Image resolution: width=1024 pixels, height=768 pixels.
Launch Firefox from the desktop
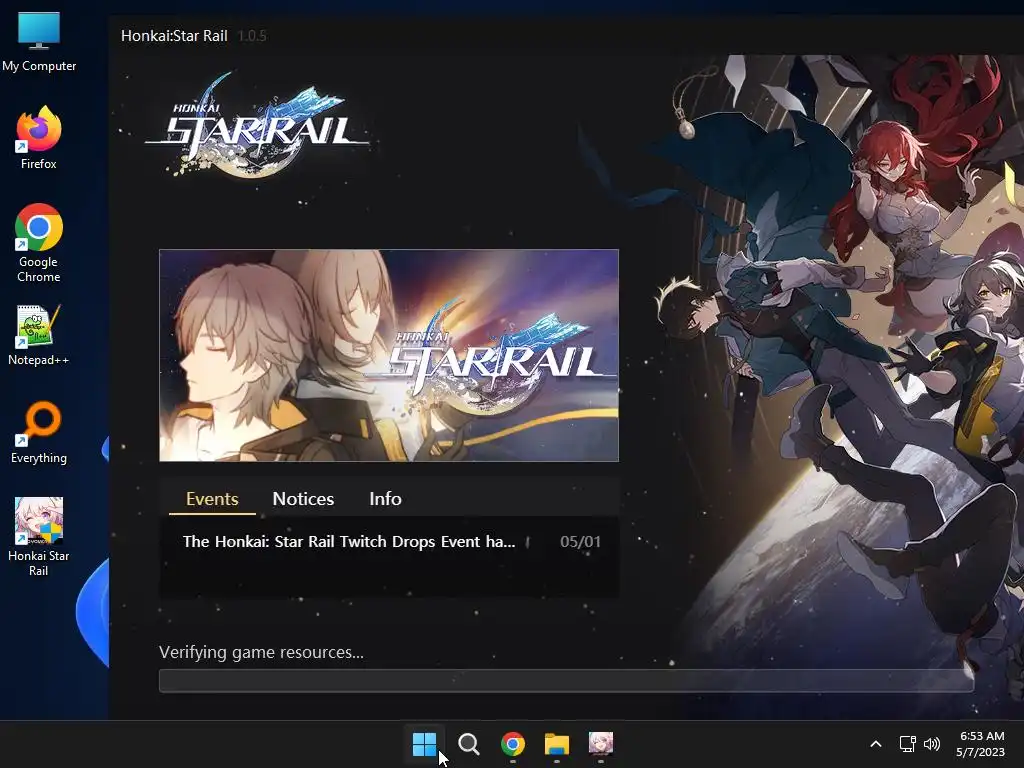click(x=39, y=138)
